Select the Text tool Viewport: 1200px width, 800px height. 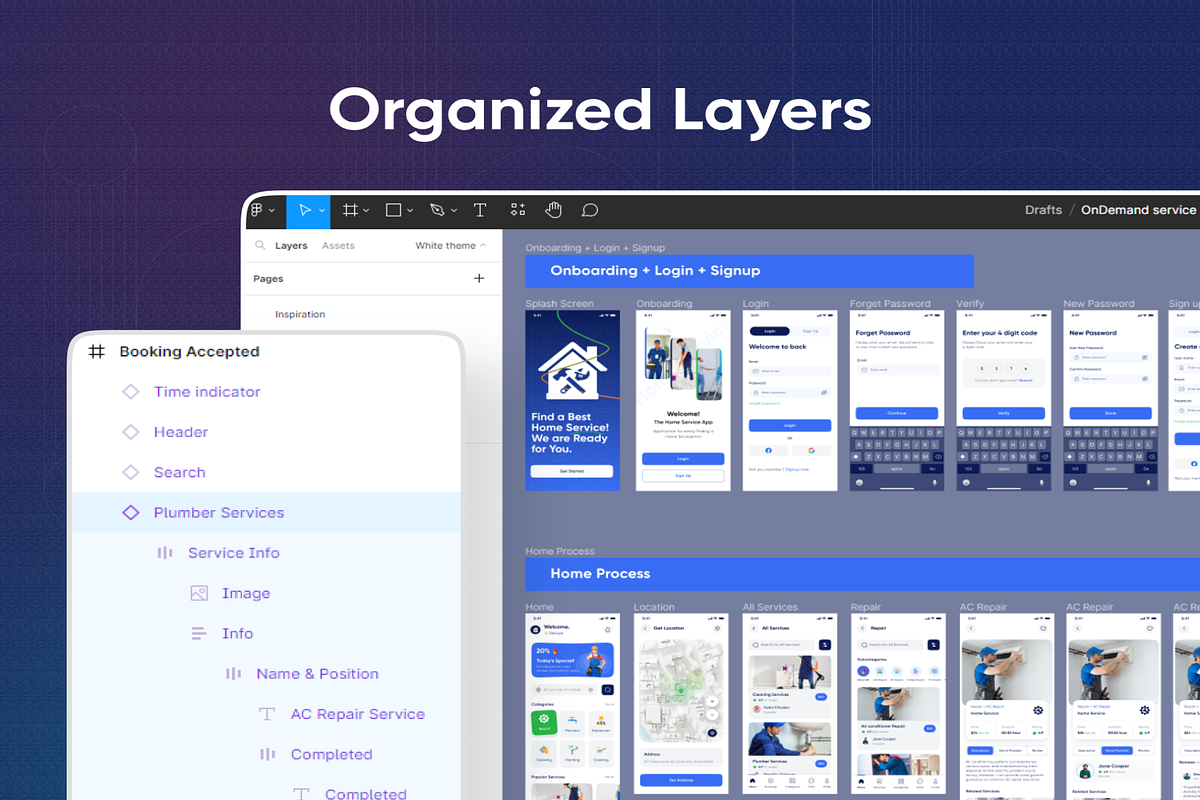[x=480, y=210]
